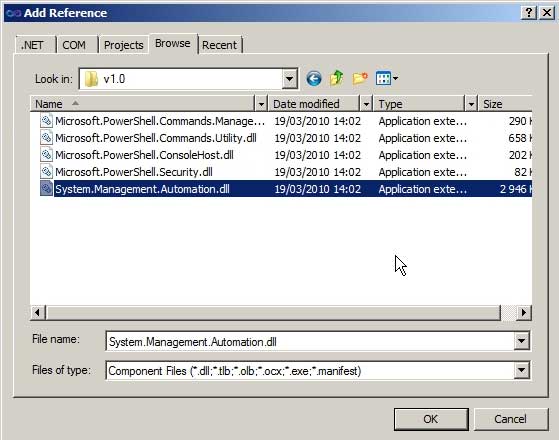Click the folder icon in Look in box
The height and width of the screenshot is (440, 559).
[x=91, y=79]
